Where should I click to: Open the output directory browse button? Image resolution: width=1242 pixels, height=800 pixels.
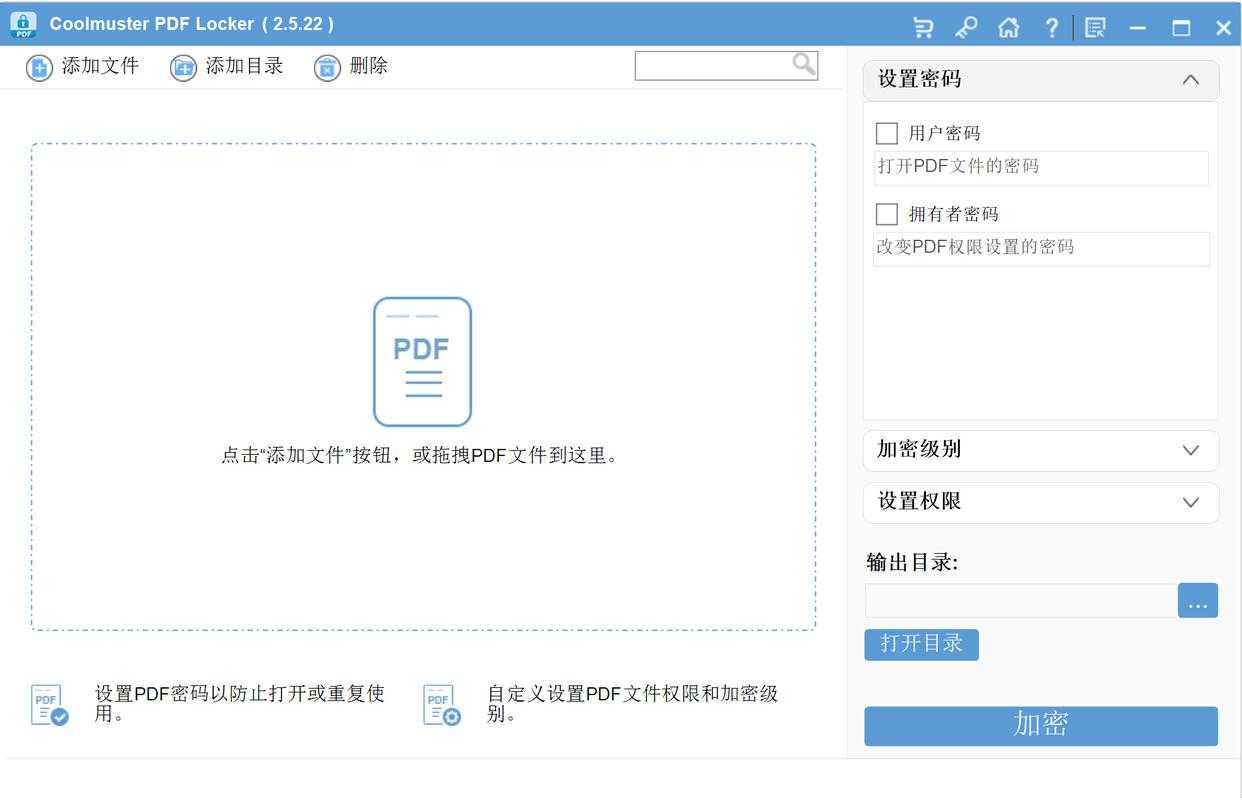coord(1197,600)
